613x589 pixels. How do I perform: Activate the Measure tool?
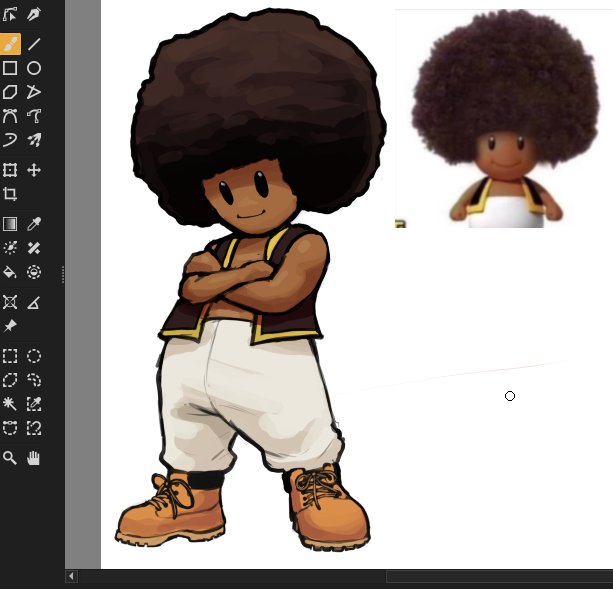[x=34, y=302]
